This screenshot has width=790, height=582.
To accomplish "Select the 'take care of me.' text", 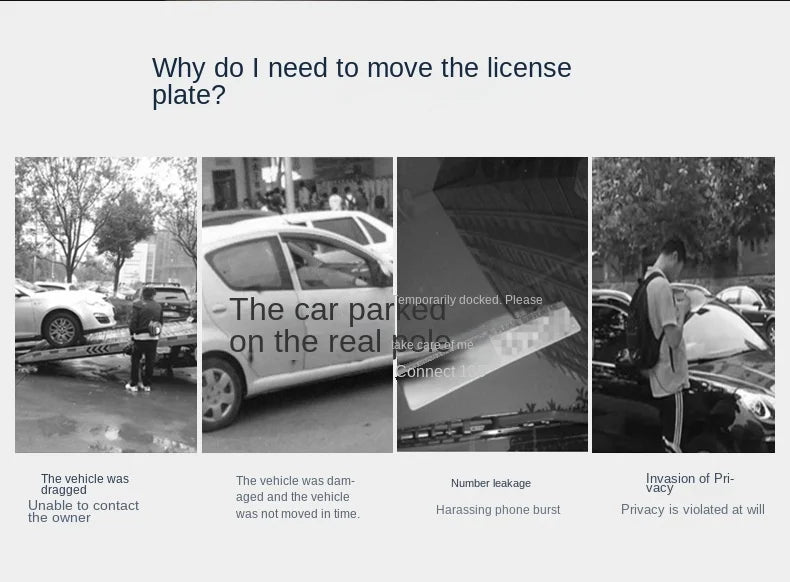I will point(434,345).
